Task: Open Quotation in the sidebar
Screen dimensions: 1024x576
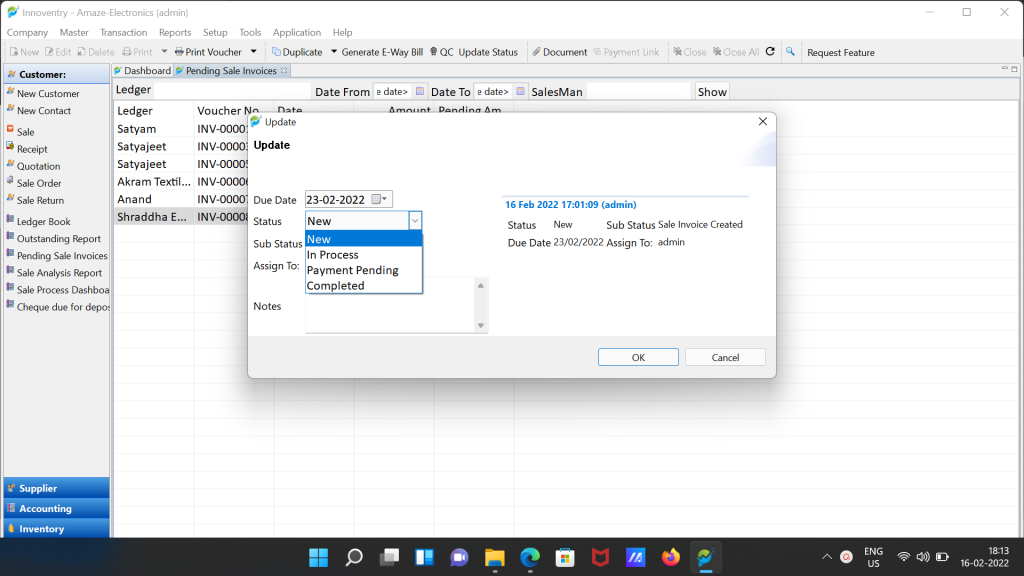Action: pyautogui.click(x=38, y=166)
